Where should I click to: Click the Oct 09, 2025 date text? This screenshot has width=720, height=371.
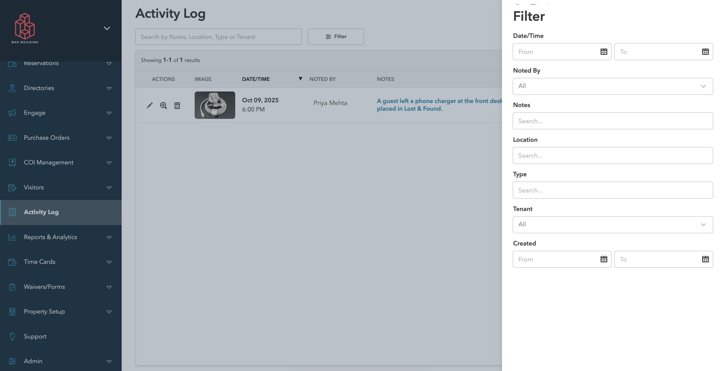tap(260, 100)
